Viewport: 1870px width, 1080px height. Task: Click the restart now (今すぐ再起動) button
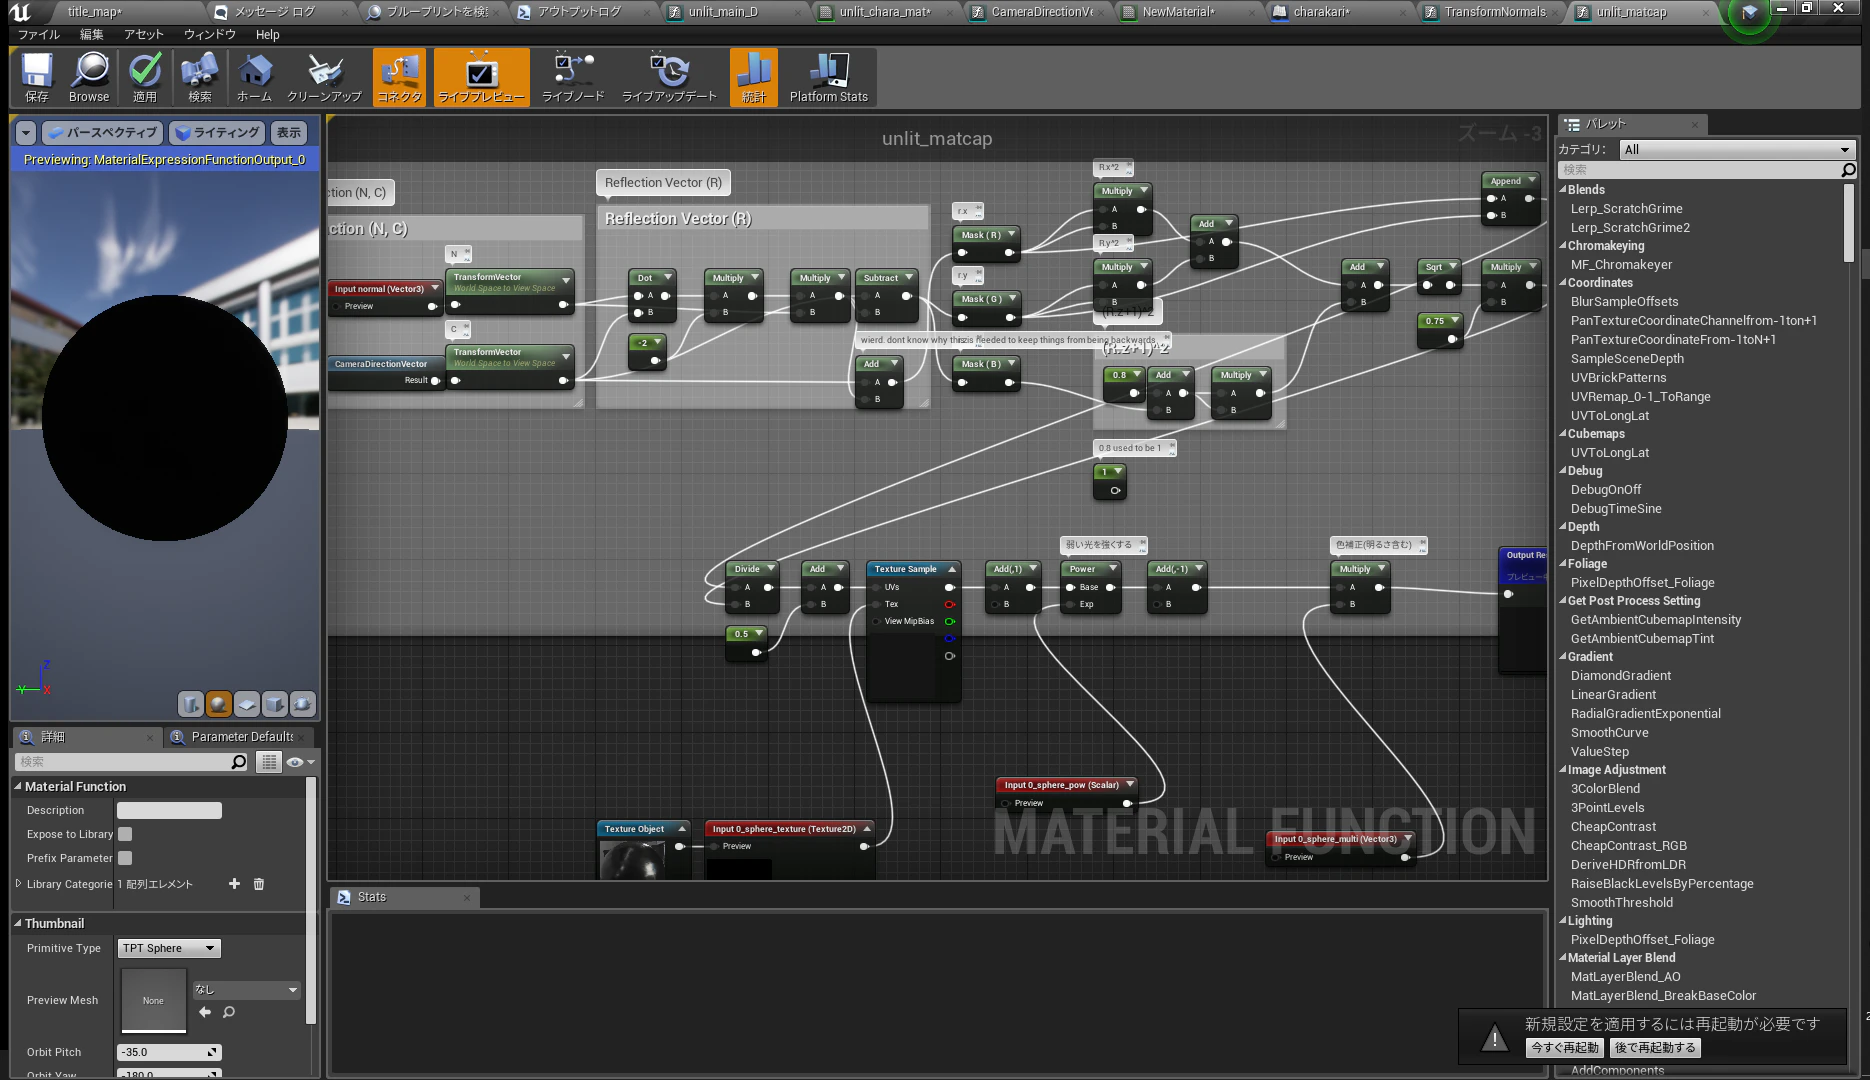pos(1565,1047)
